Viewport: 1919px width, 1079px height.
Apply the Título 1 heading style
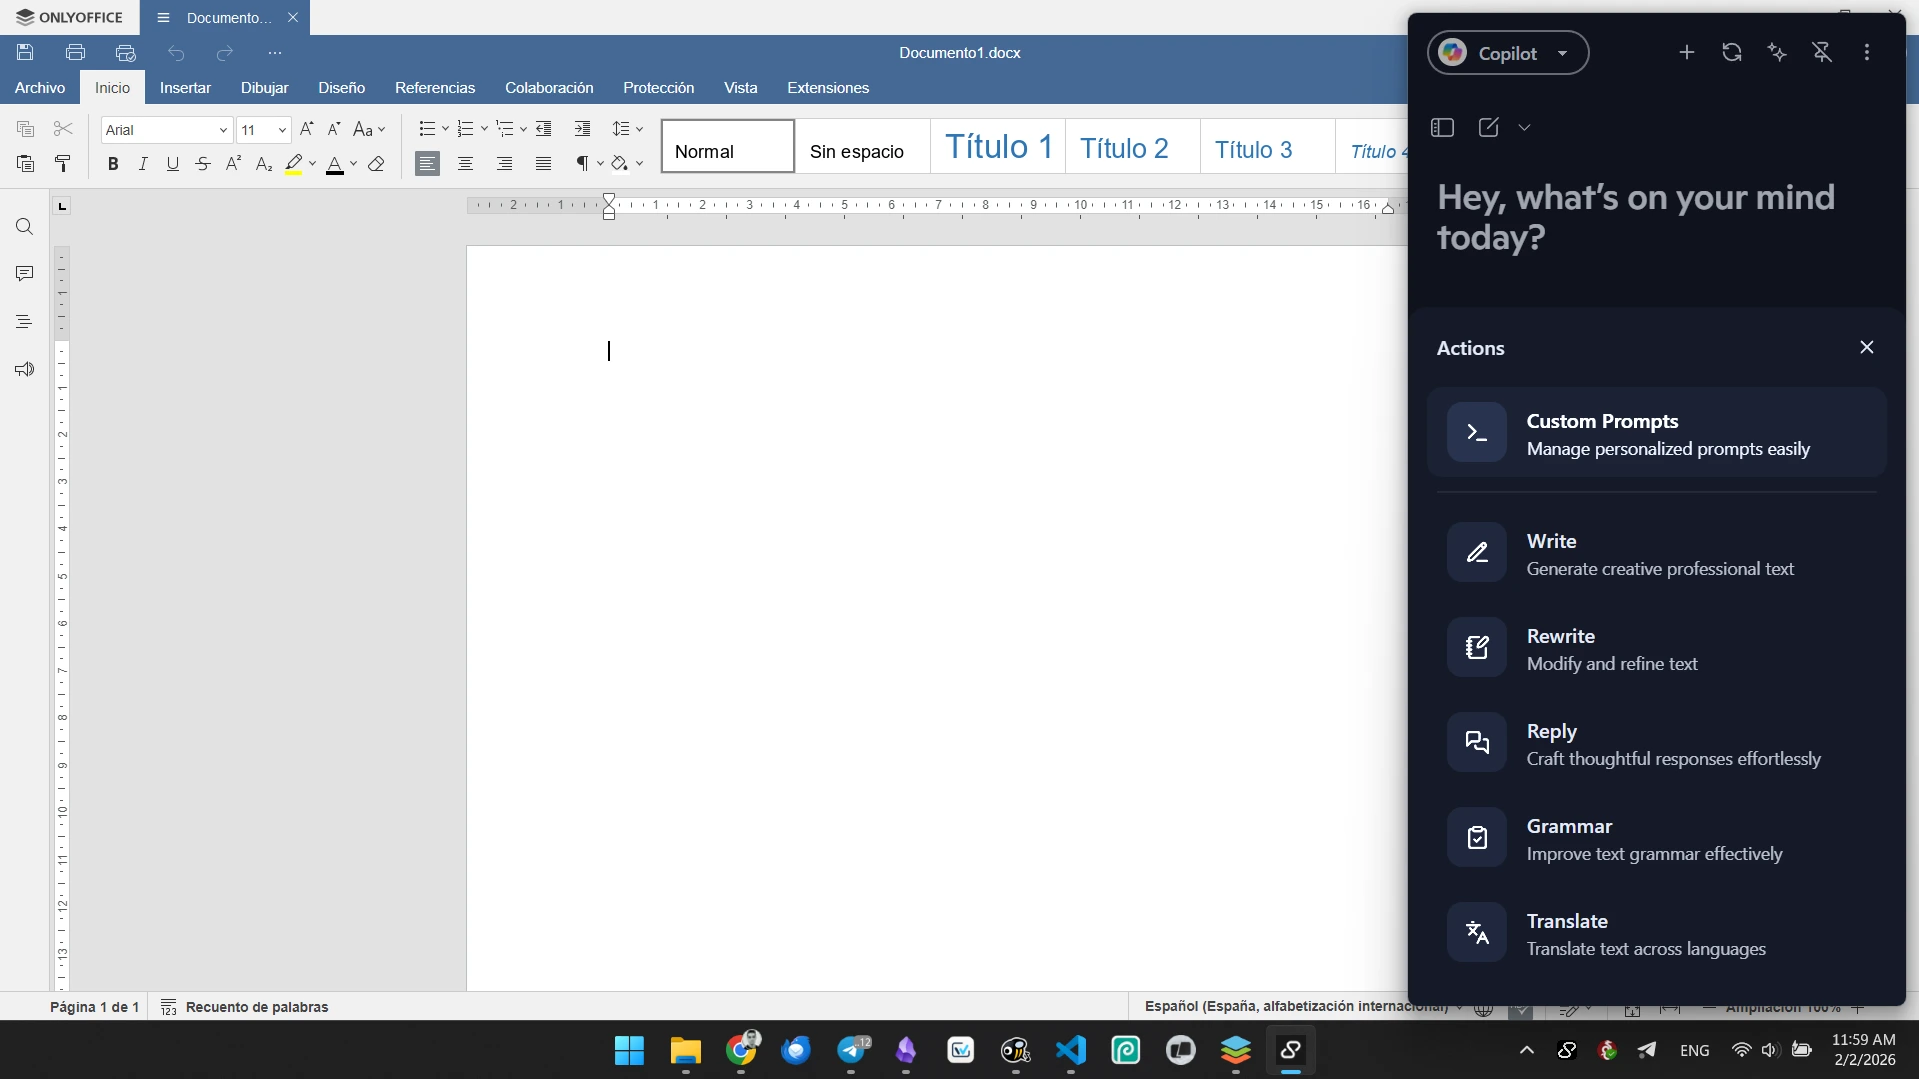[998, 147]
